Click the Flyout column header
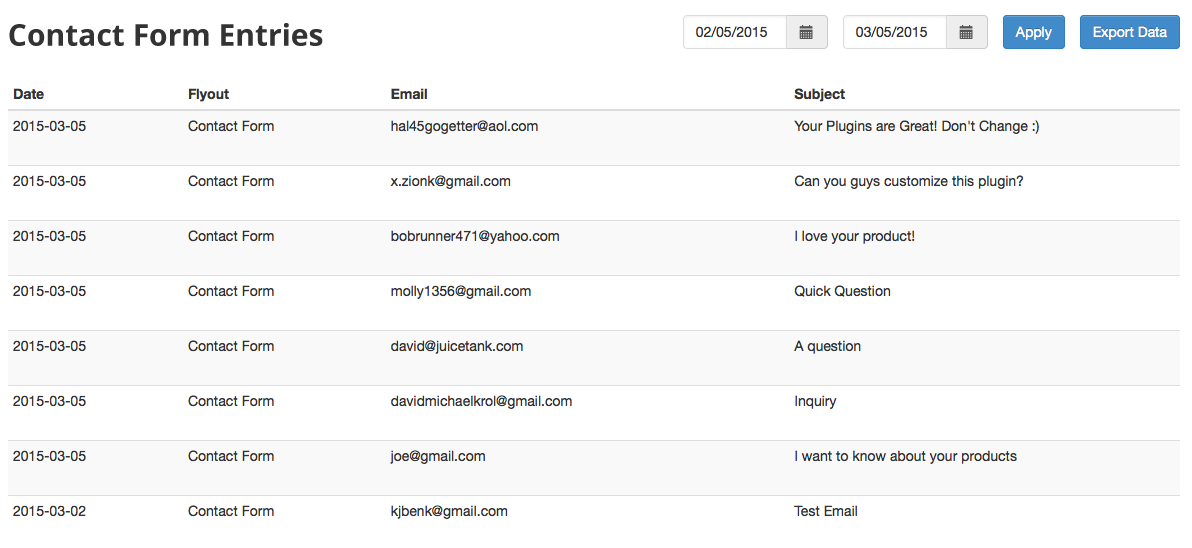1192x548 pixels. tap(208, 94)
